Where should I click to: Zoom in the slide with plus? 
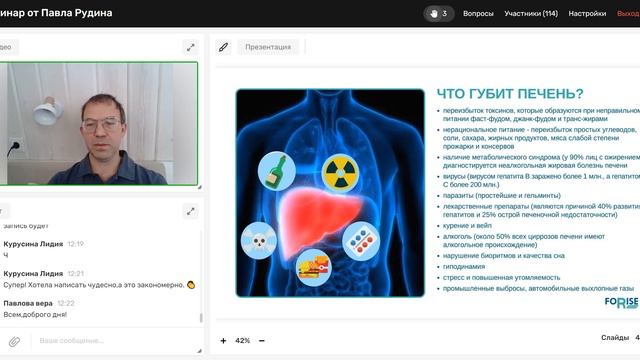click(223, 340)
